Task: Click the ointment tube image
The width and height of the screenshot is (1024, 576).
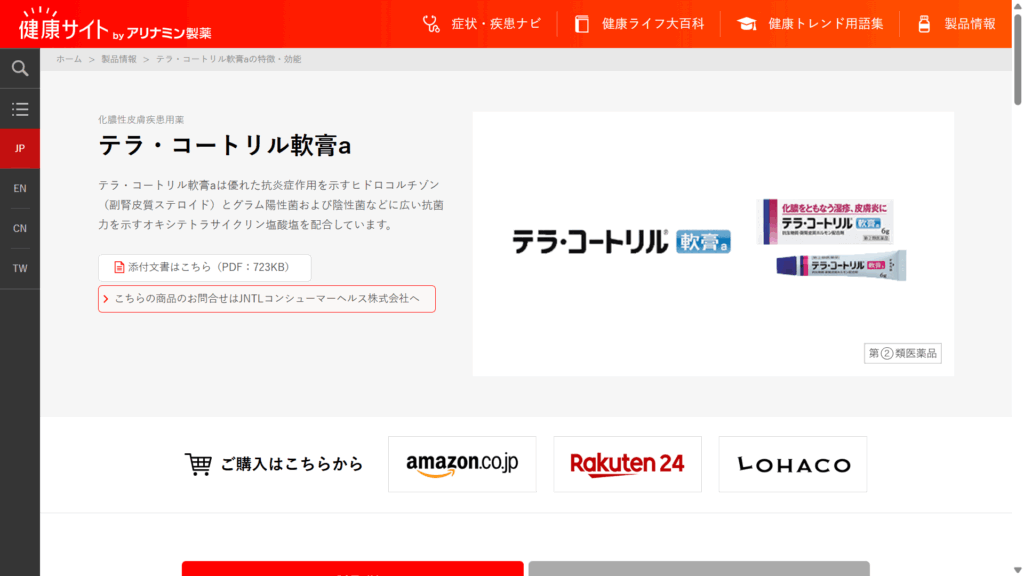Action: click(841, 266)
